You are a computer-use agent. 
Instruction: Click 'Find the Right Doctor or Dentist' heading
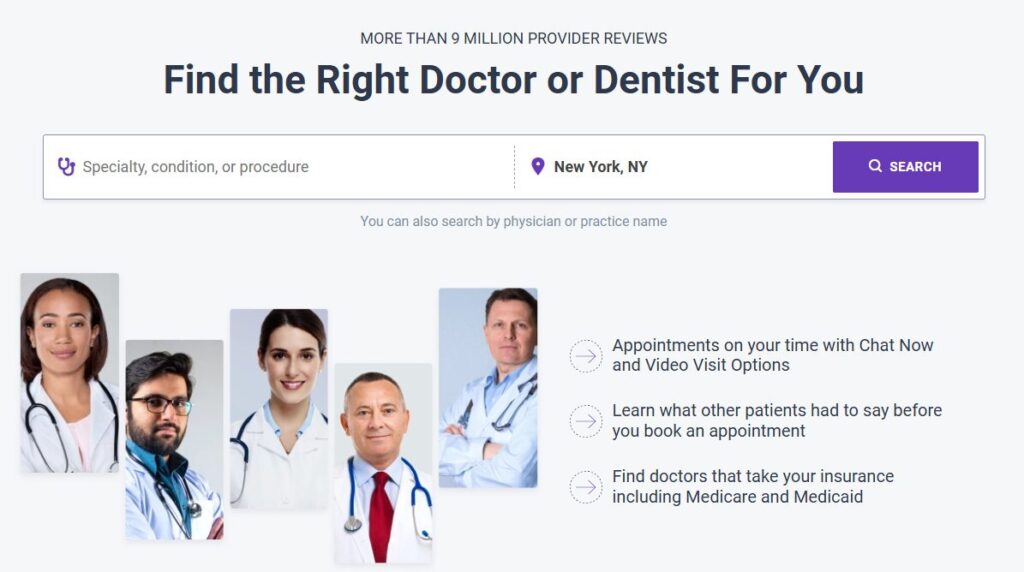tap(513, 80)
